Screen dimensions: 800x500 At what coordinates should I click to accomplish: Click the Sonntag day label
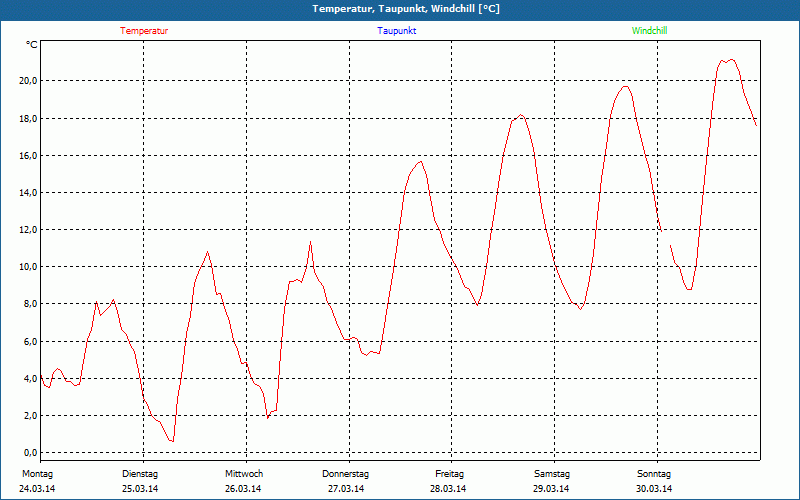pyautogui.click(x=654, y=474)
